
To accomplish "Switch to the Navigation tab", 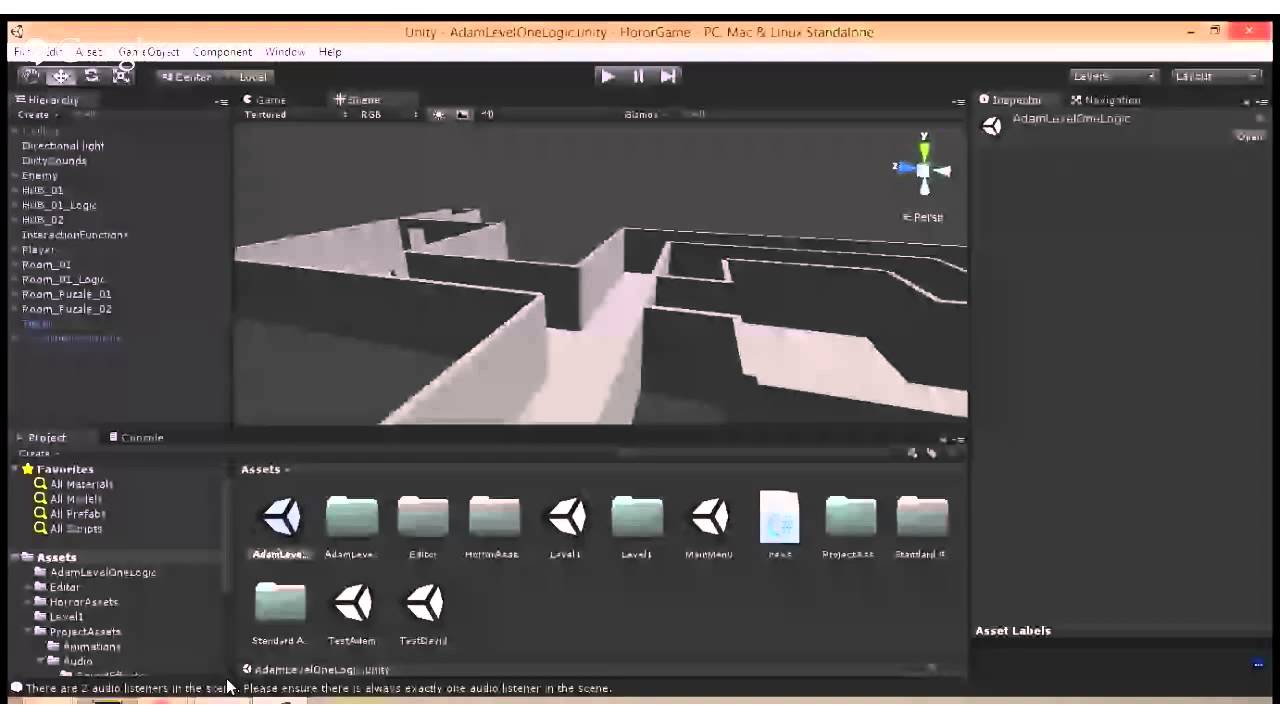I will point(1106,100).
